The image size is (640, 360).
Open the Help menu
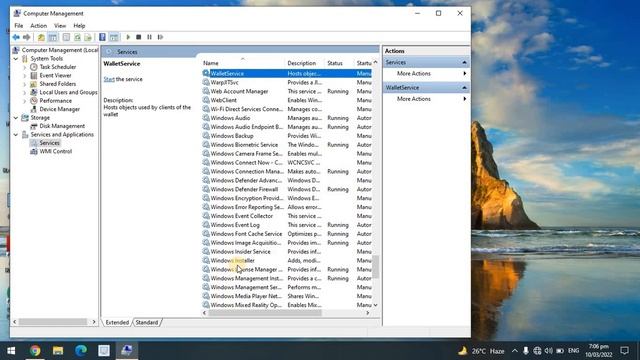click(x=79, y=26)
